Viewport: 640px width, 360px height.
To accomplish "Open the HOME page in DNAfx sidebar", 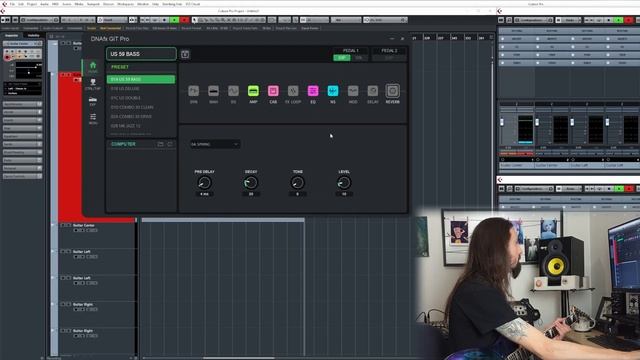I will [93, 67].
